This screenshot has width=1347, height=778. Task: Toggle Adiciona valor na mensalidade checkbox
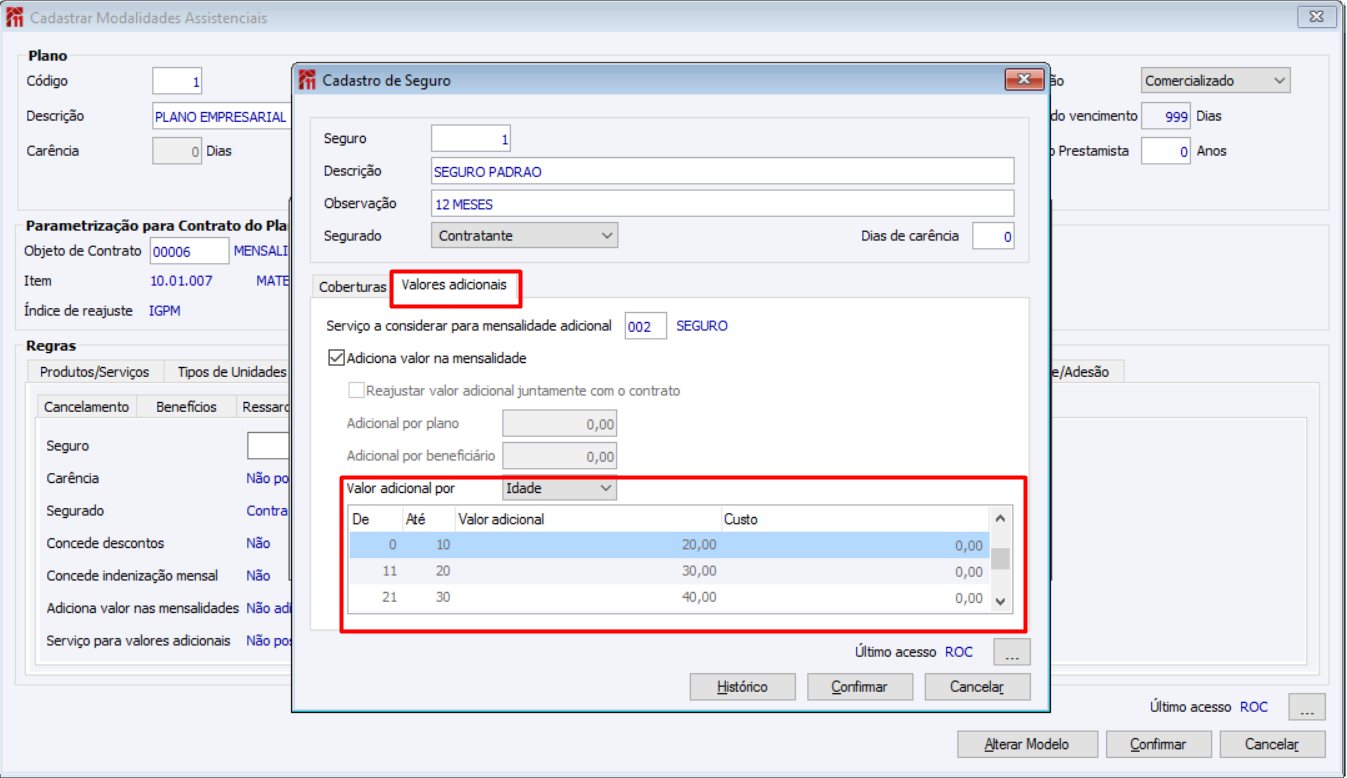coord(336,357)
